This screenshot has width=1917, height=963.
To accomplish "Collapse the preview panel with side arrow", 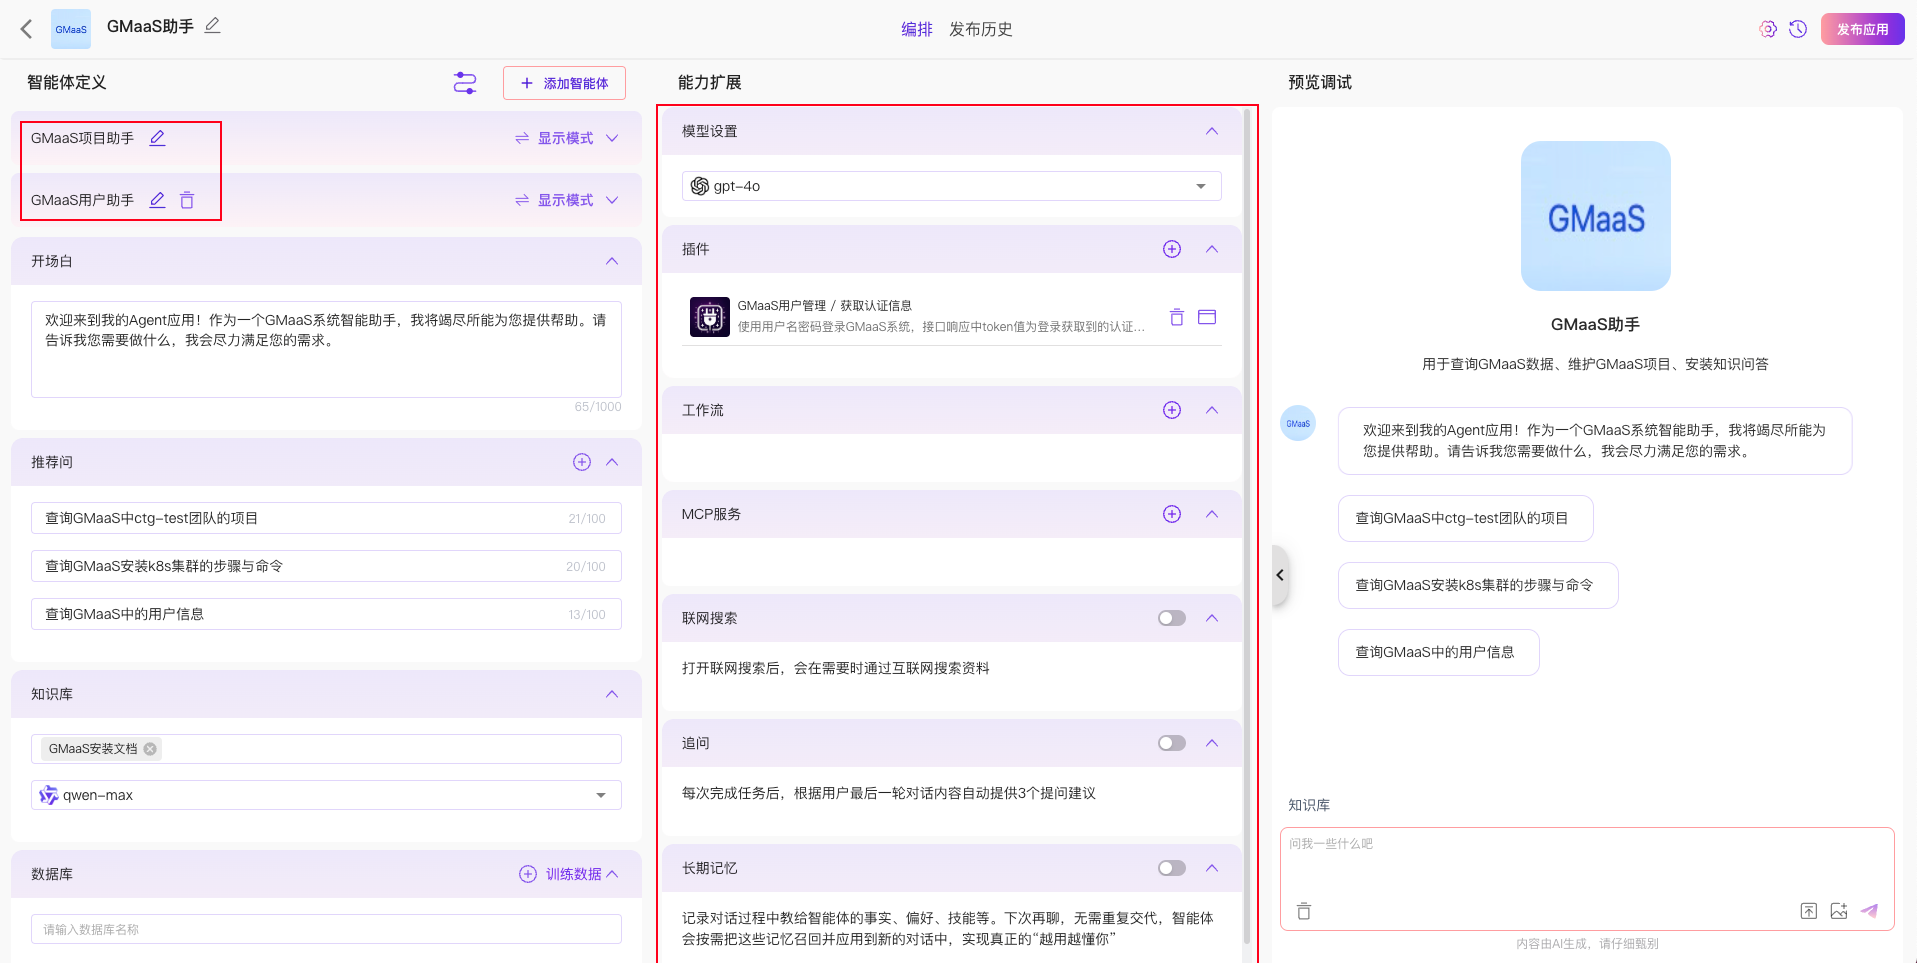I will click(1280, 575).
